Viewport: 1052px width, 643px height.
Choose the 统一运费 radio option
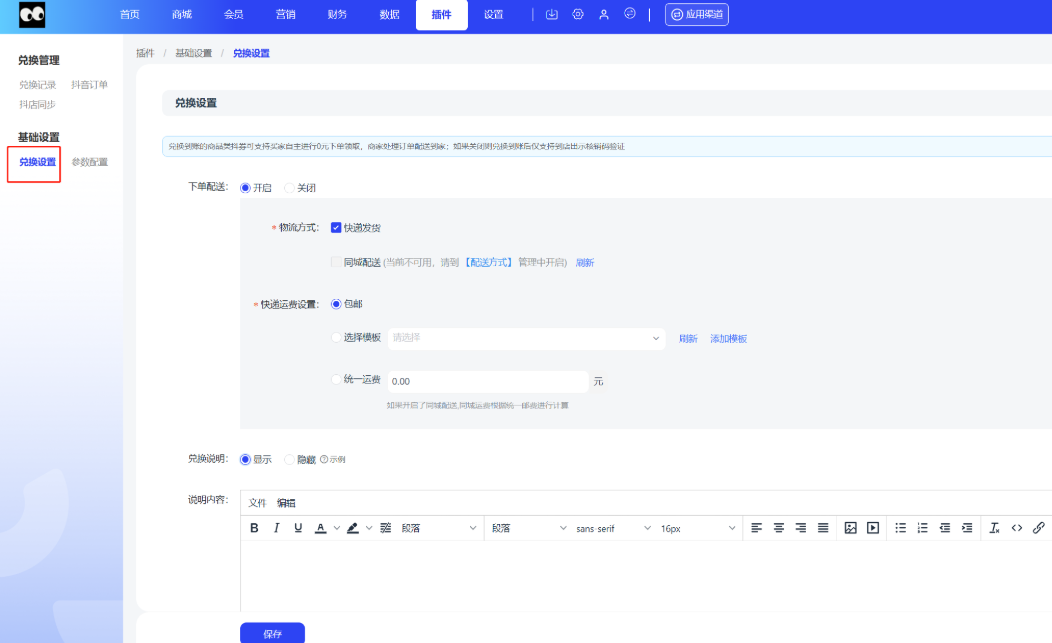337,380
